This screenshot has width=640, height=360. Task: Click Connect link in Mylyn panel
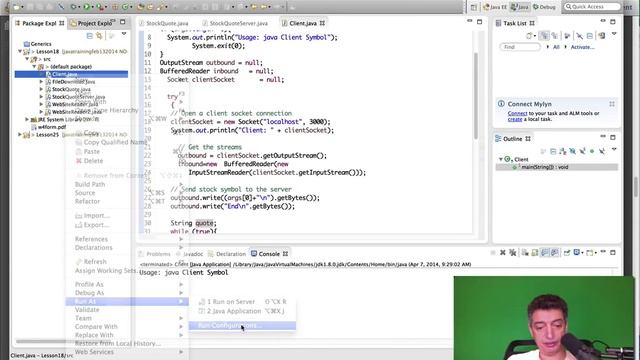517,113
